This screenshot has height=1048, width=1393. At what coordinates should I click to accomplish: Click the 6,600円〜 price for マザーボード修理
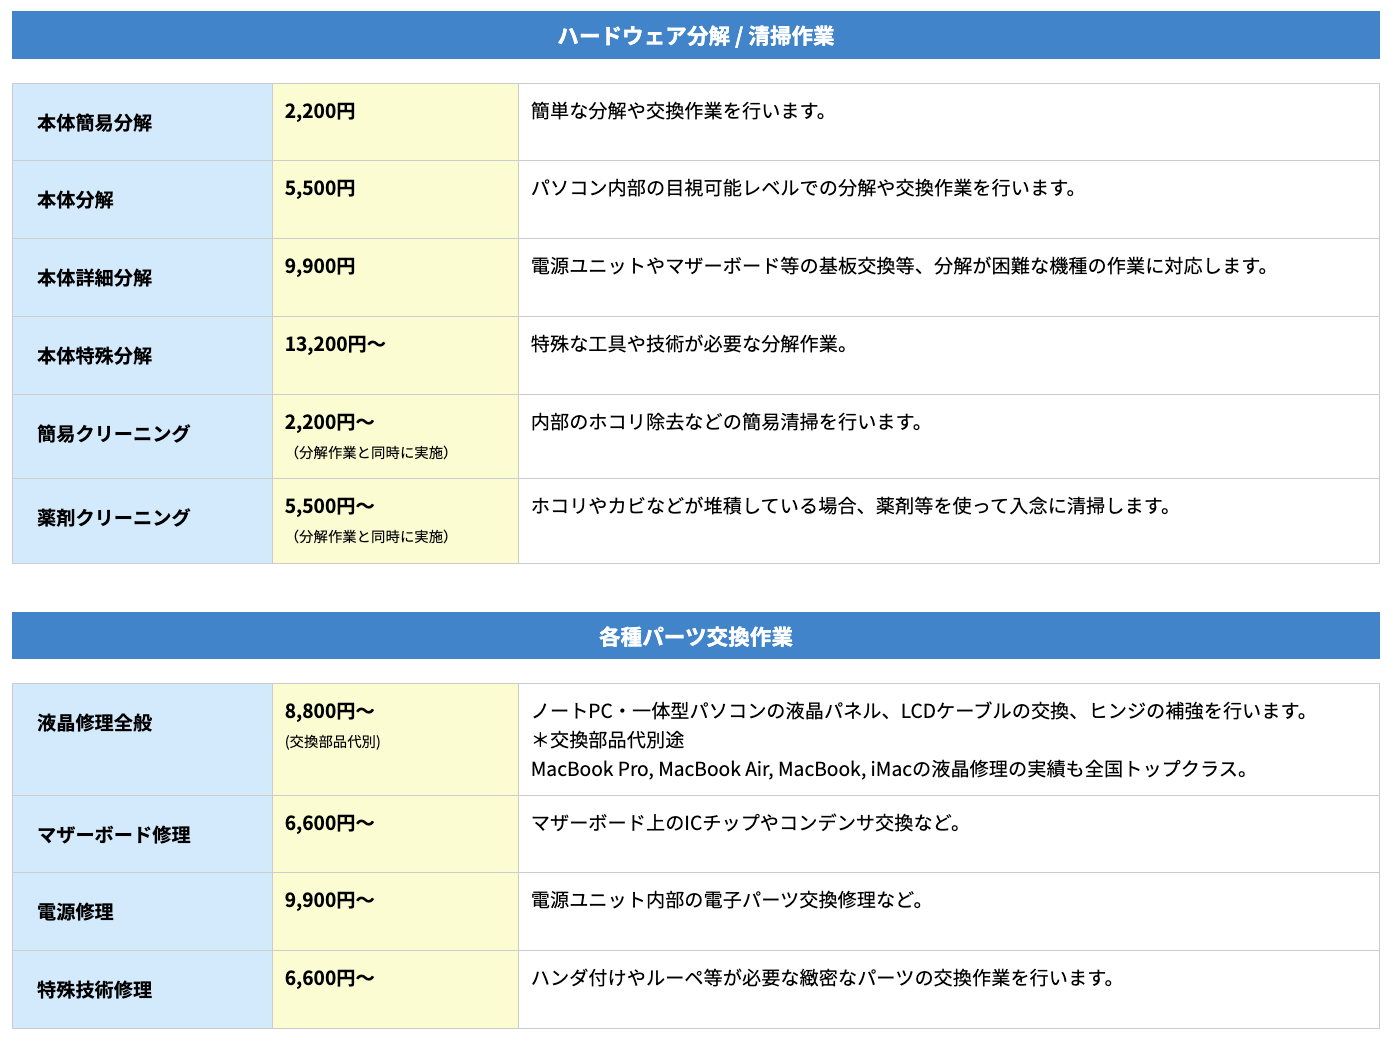(x=330, y=823)
